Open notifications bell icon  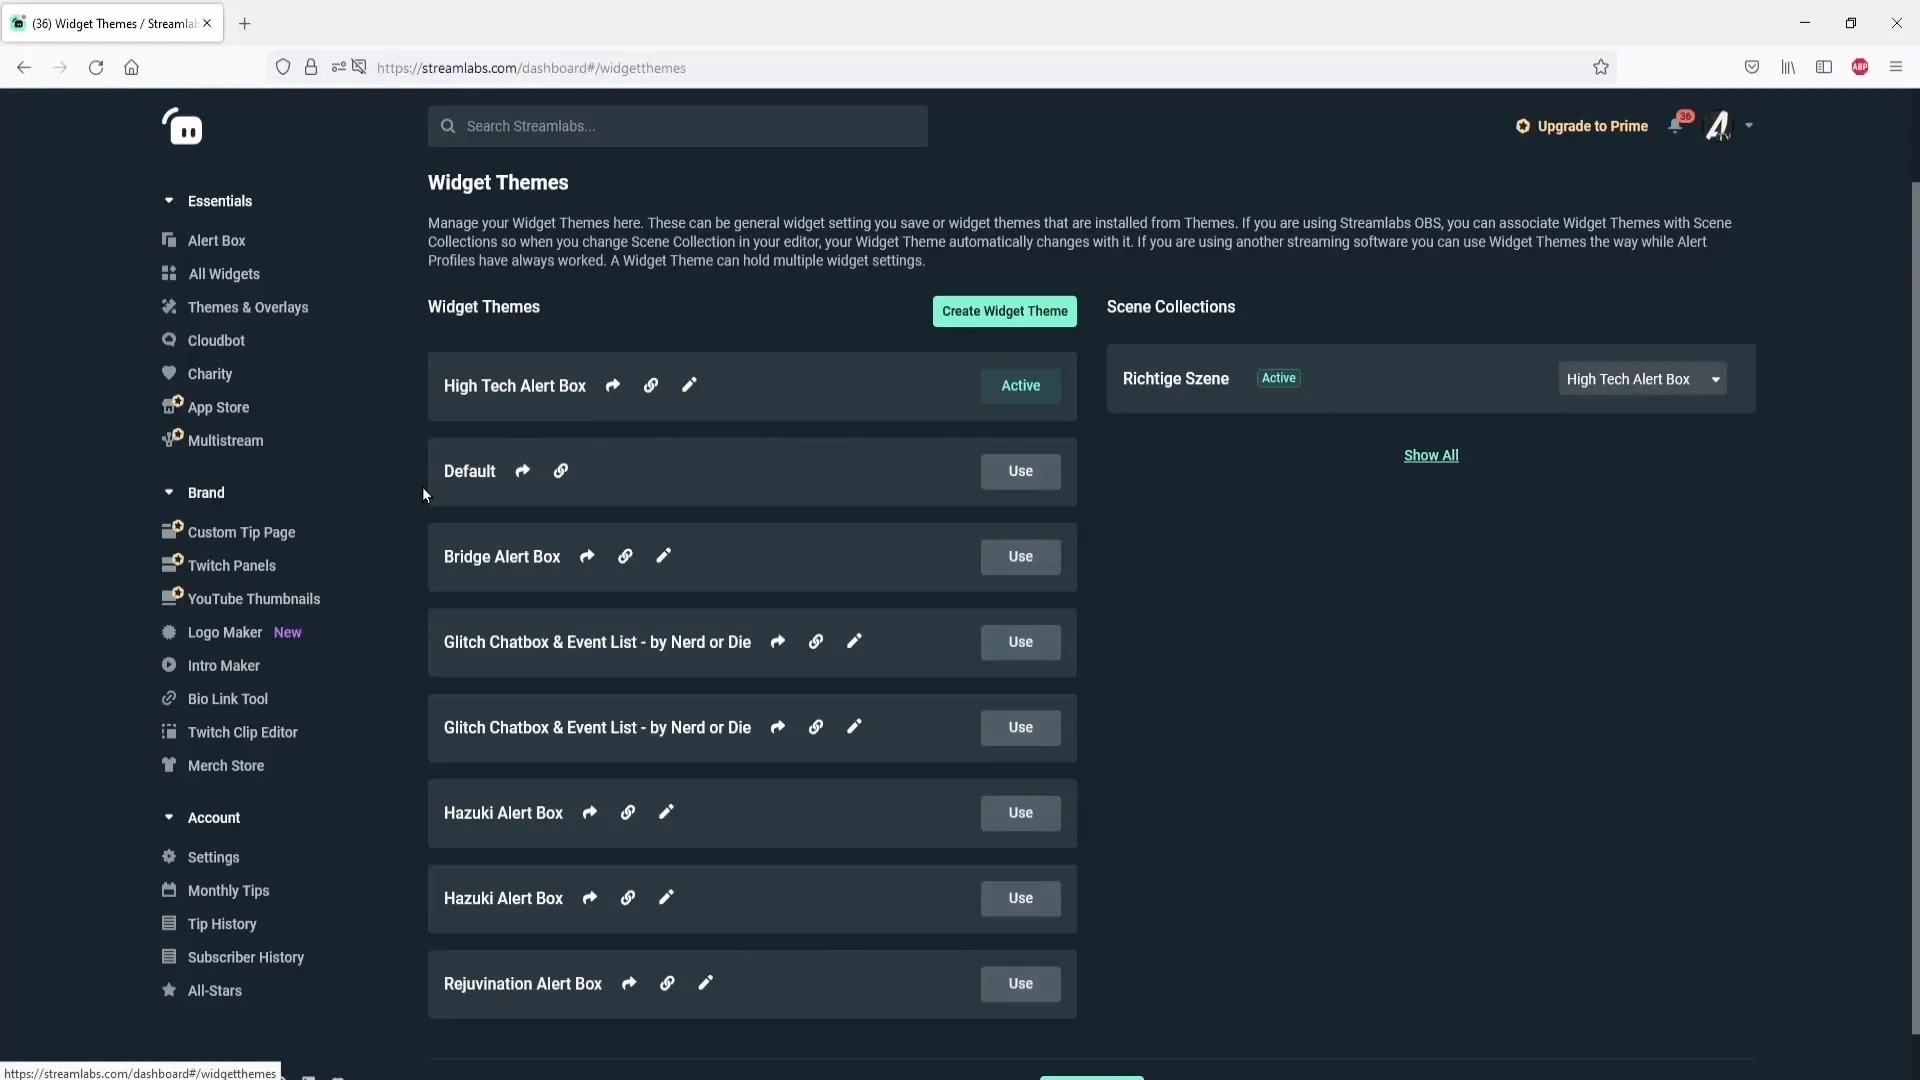tap(1676, 126)
